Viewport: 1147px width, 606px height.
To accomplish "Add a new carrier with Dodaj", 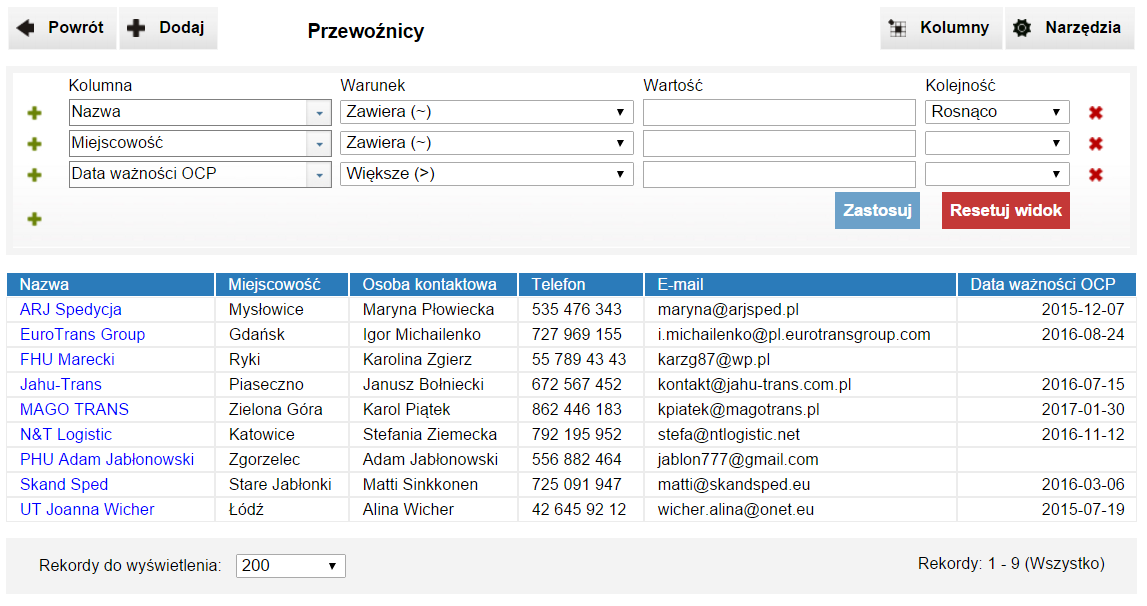I will pyautogui.click(x=168, y=28).
